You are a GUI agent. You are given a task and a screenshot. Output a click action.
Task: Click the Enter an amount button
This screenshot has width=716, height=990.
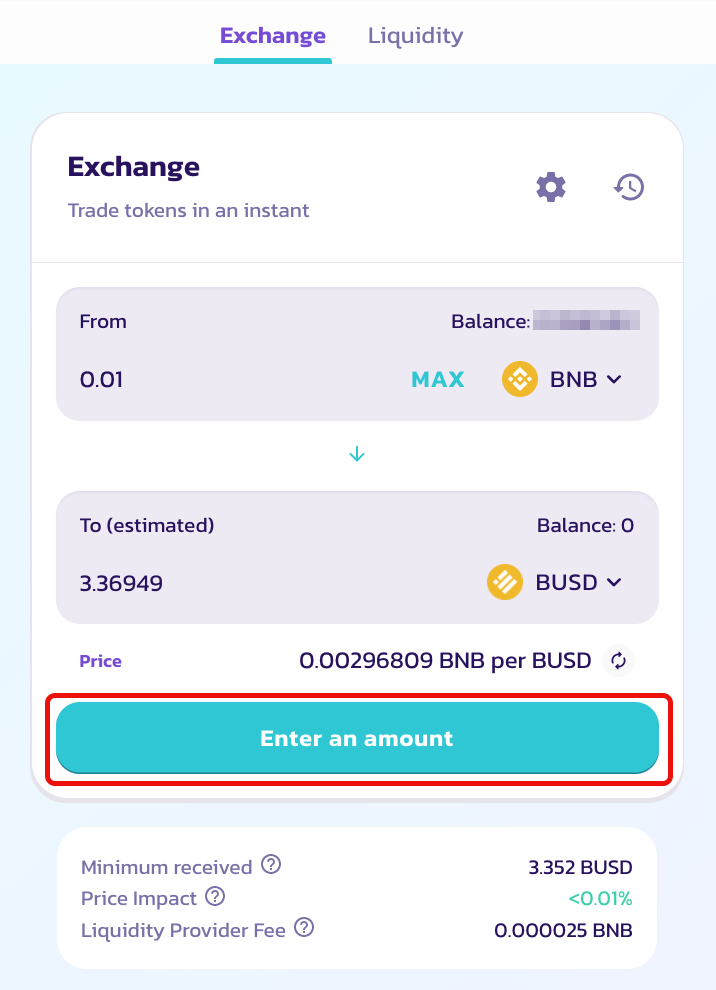tap(357, 738)
